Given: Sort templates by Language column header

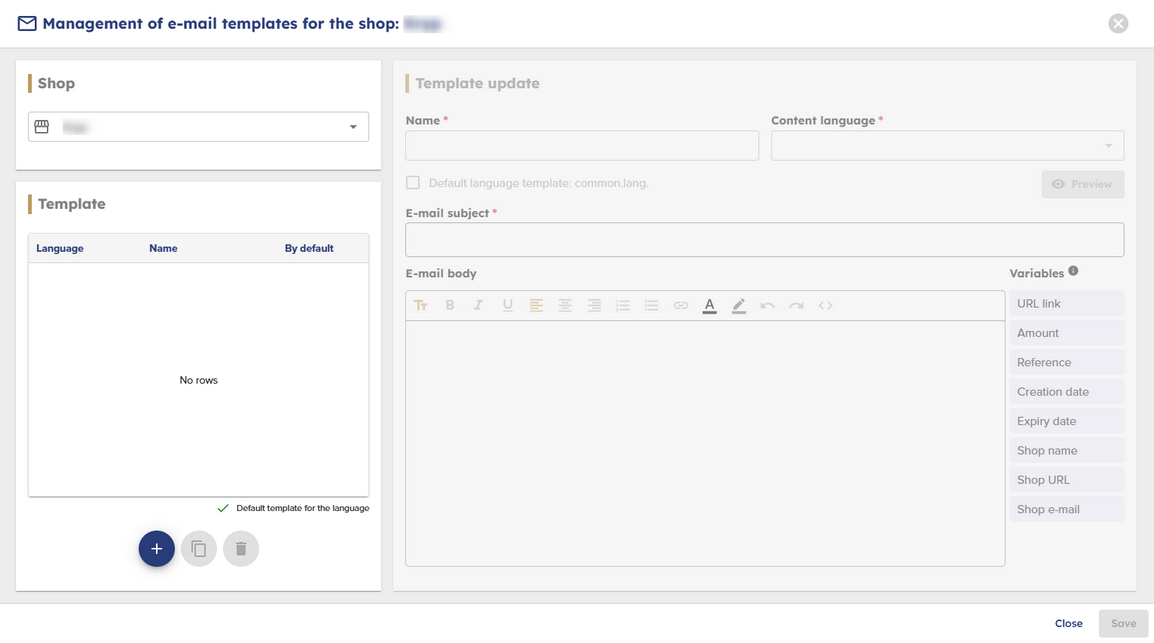Looking at the screenshot, I should pyautogui.click(x=60, y=249).
